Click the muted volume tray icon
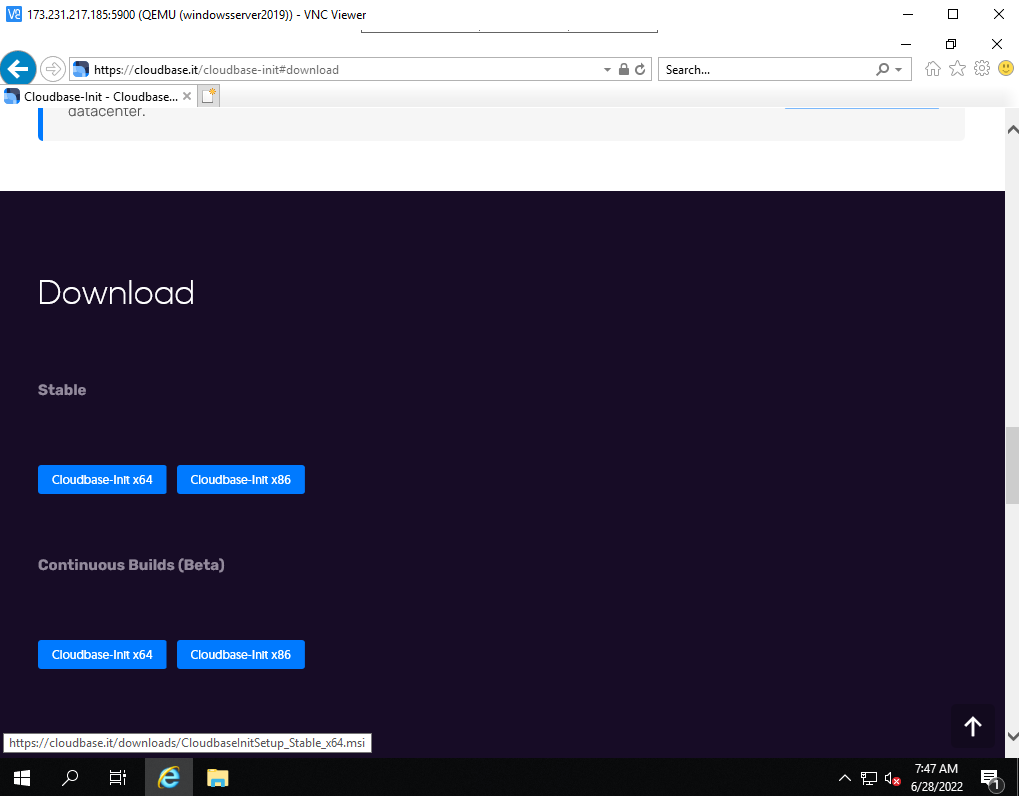 coord(892,778)
